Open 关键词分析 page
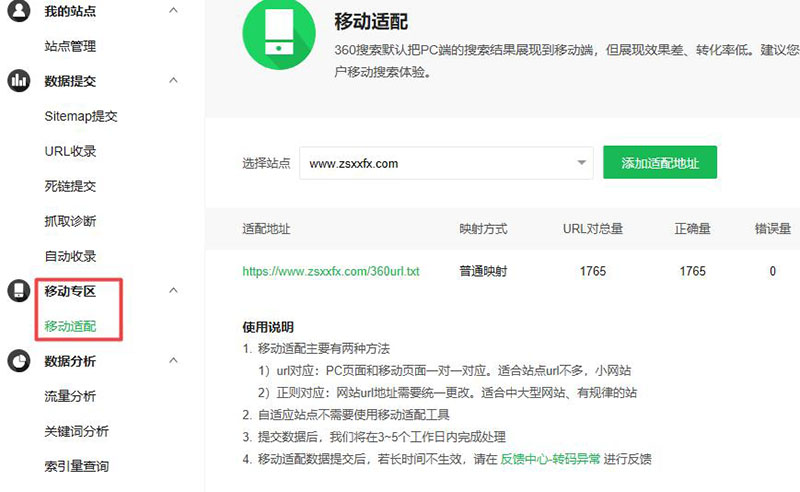This screenshot has width=800, height=492. 76,431
